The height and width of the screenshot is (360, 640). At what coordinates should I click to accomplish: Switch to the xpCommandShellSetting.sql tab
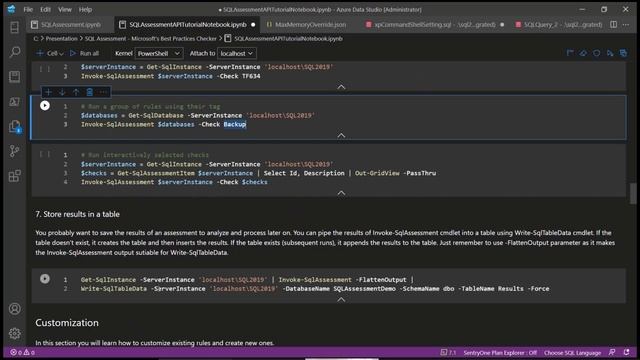(x=435, y=24)
